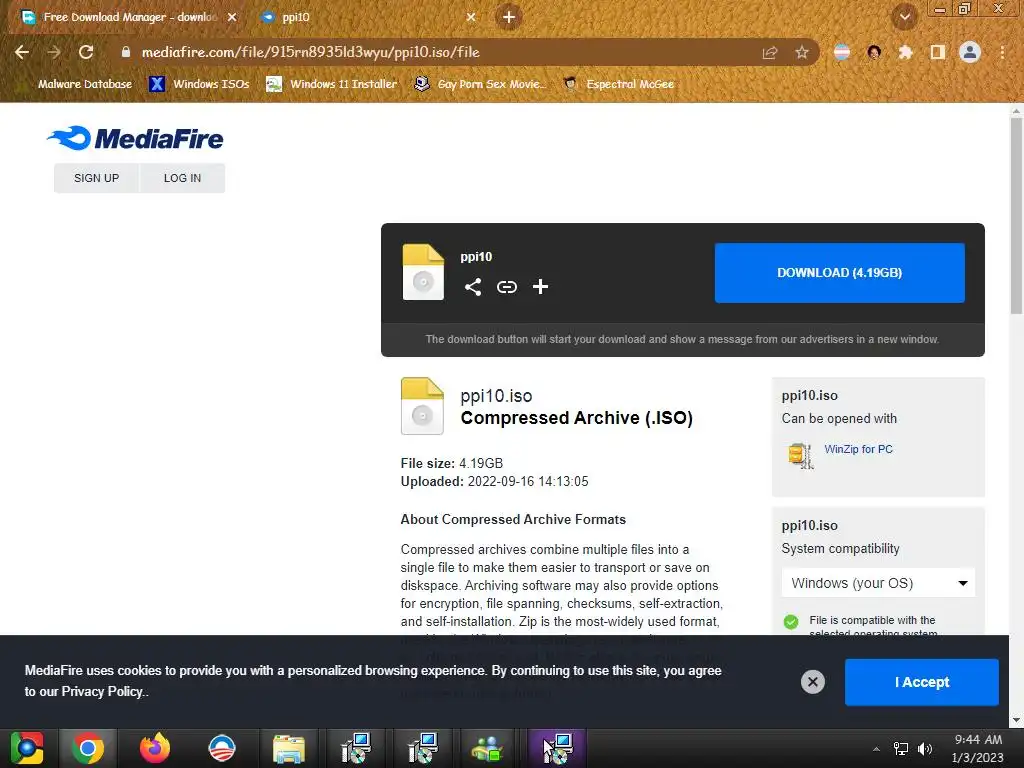
Task: Click the MediaFire logo
Action: click(x=135, y=138)
